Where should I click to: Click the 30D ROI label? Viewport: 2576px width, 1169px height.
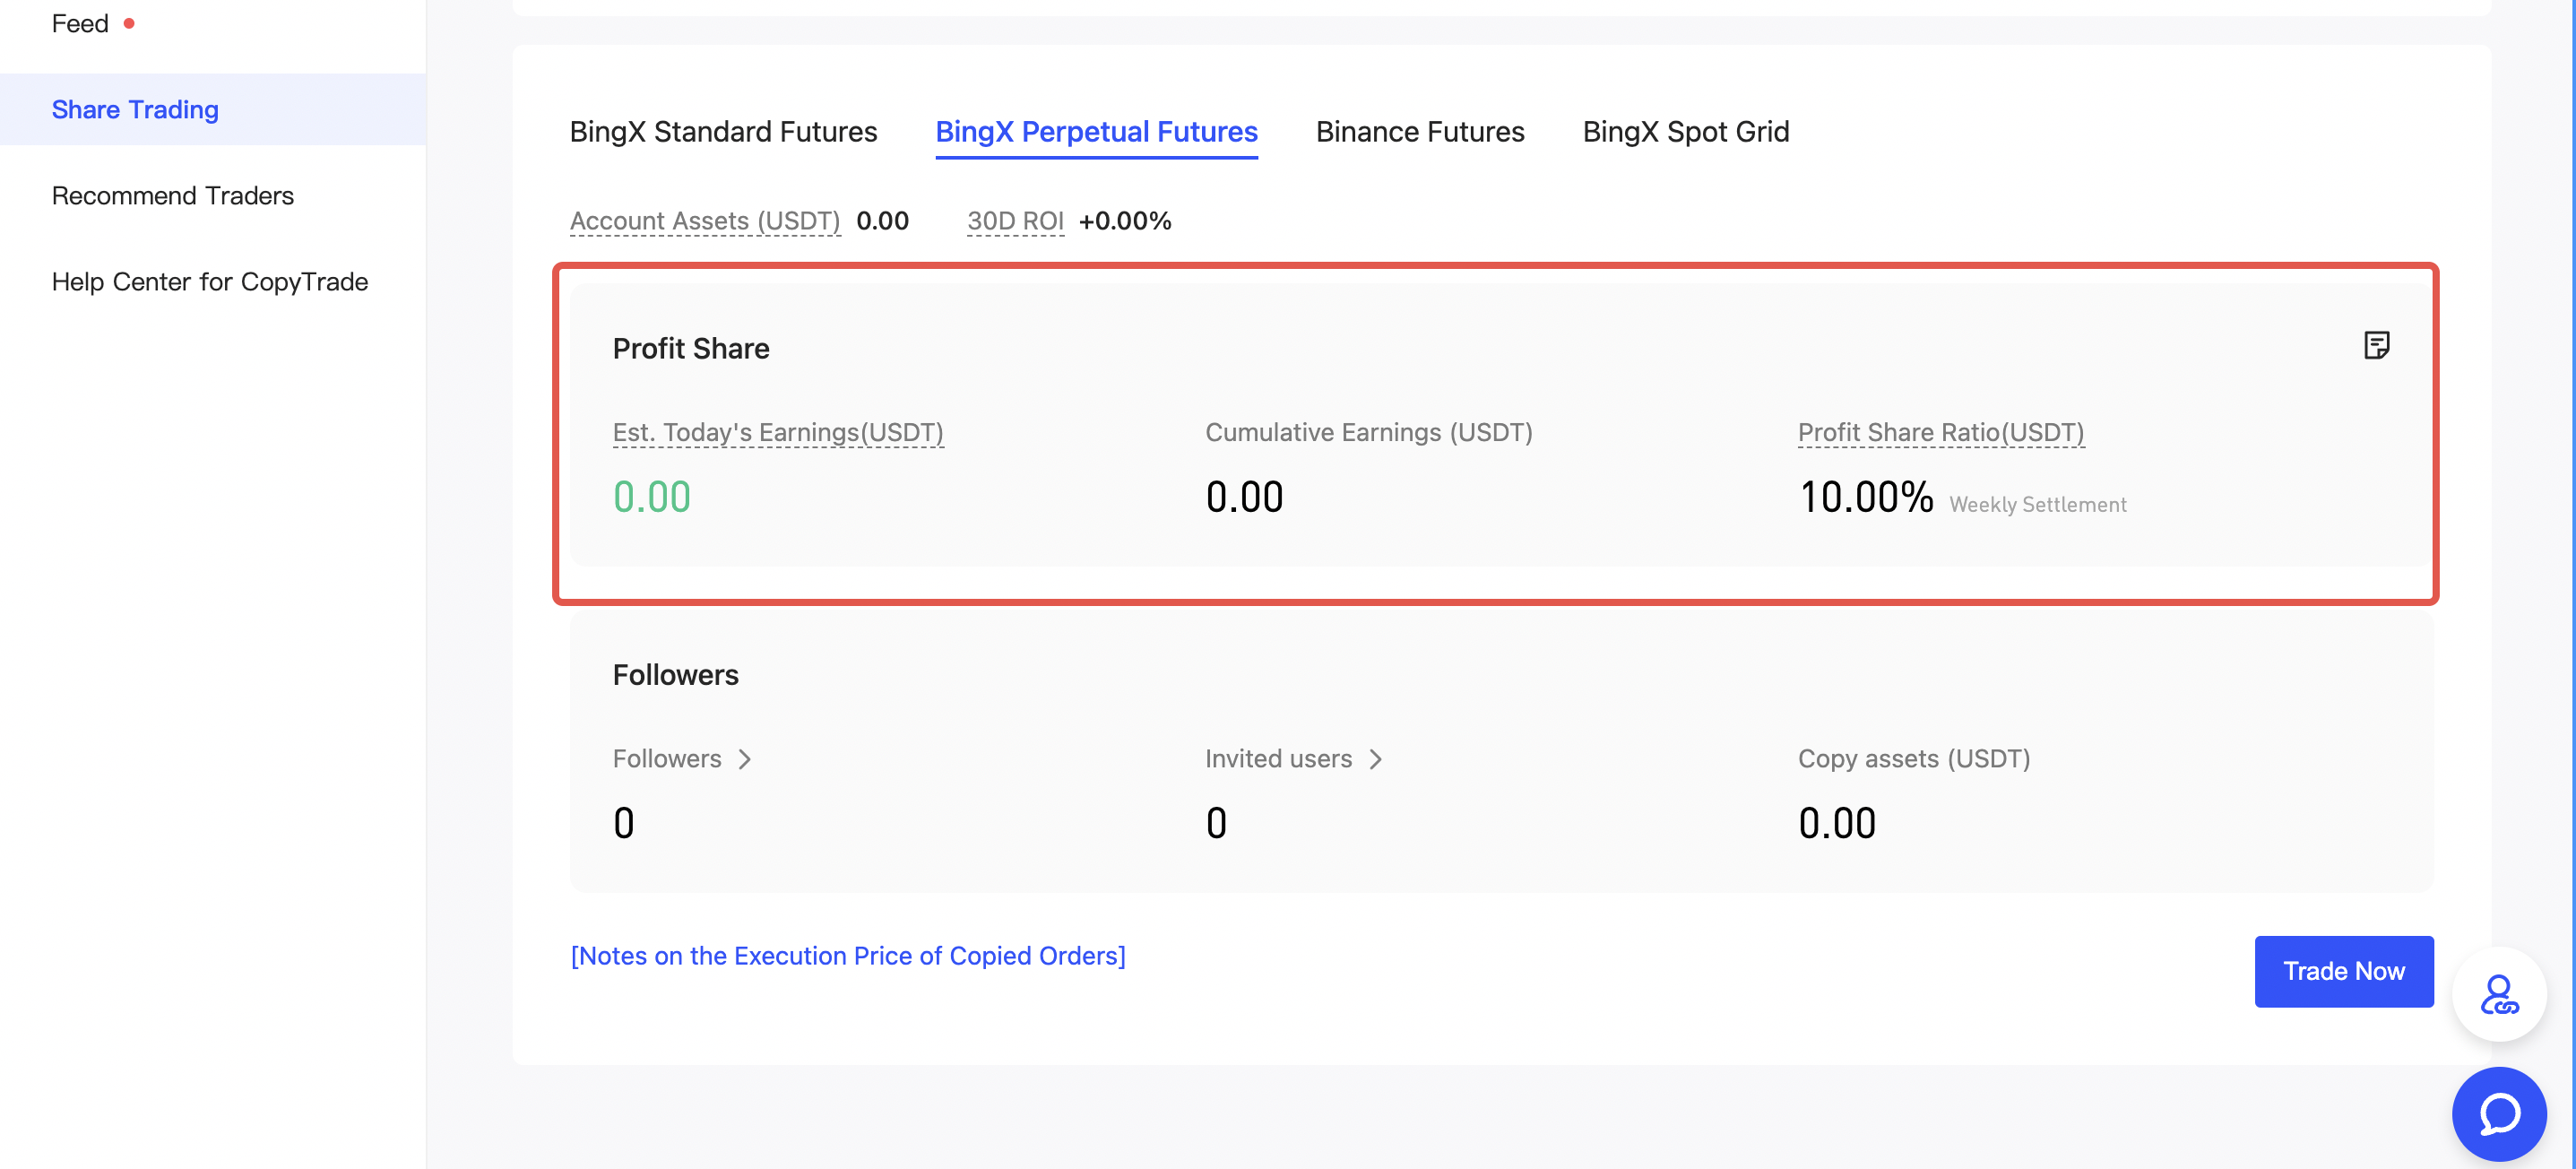(1014, 221)
